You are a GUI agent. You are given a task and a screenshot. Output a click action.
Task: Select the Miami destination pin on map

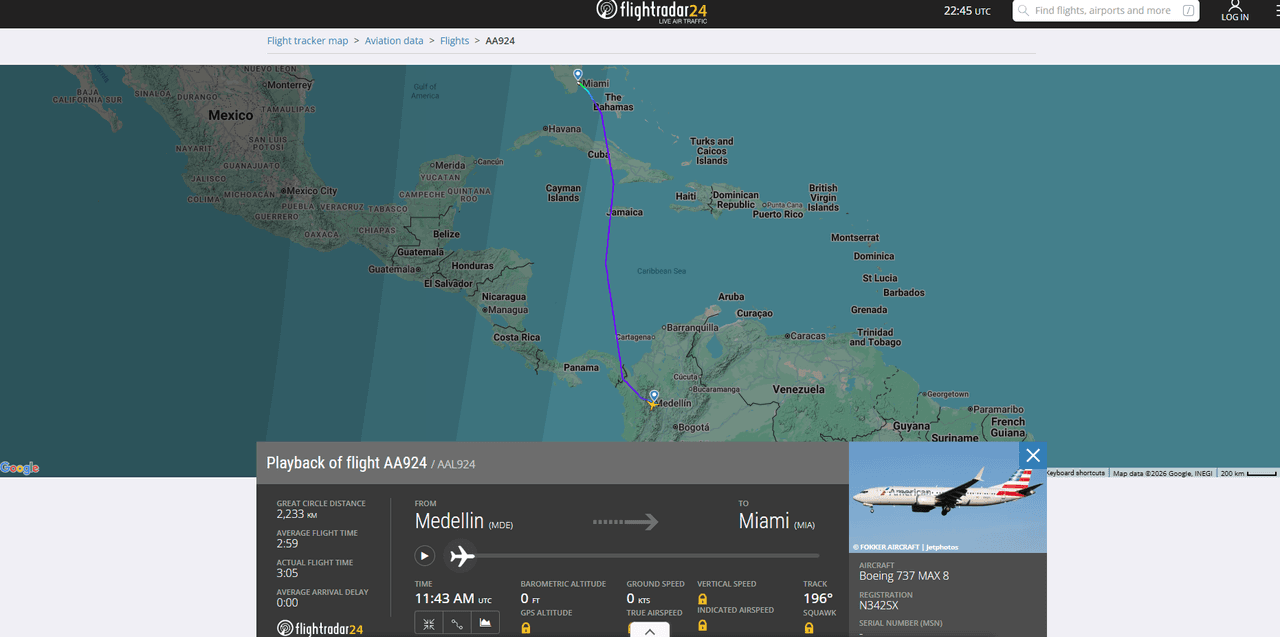point(578,75)
